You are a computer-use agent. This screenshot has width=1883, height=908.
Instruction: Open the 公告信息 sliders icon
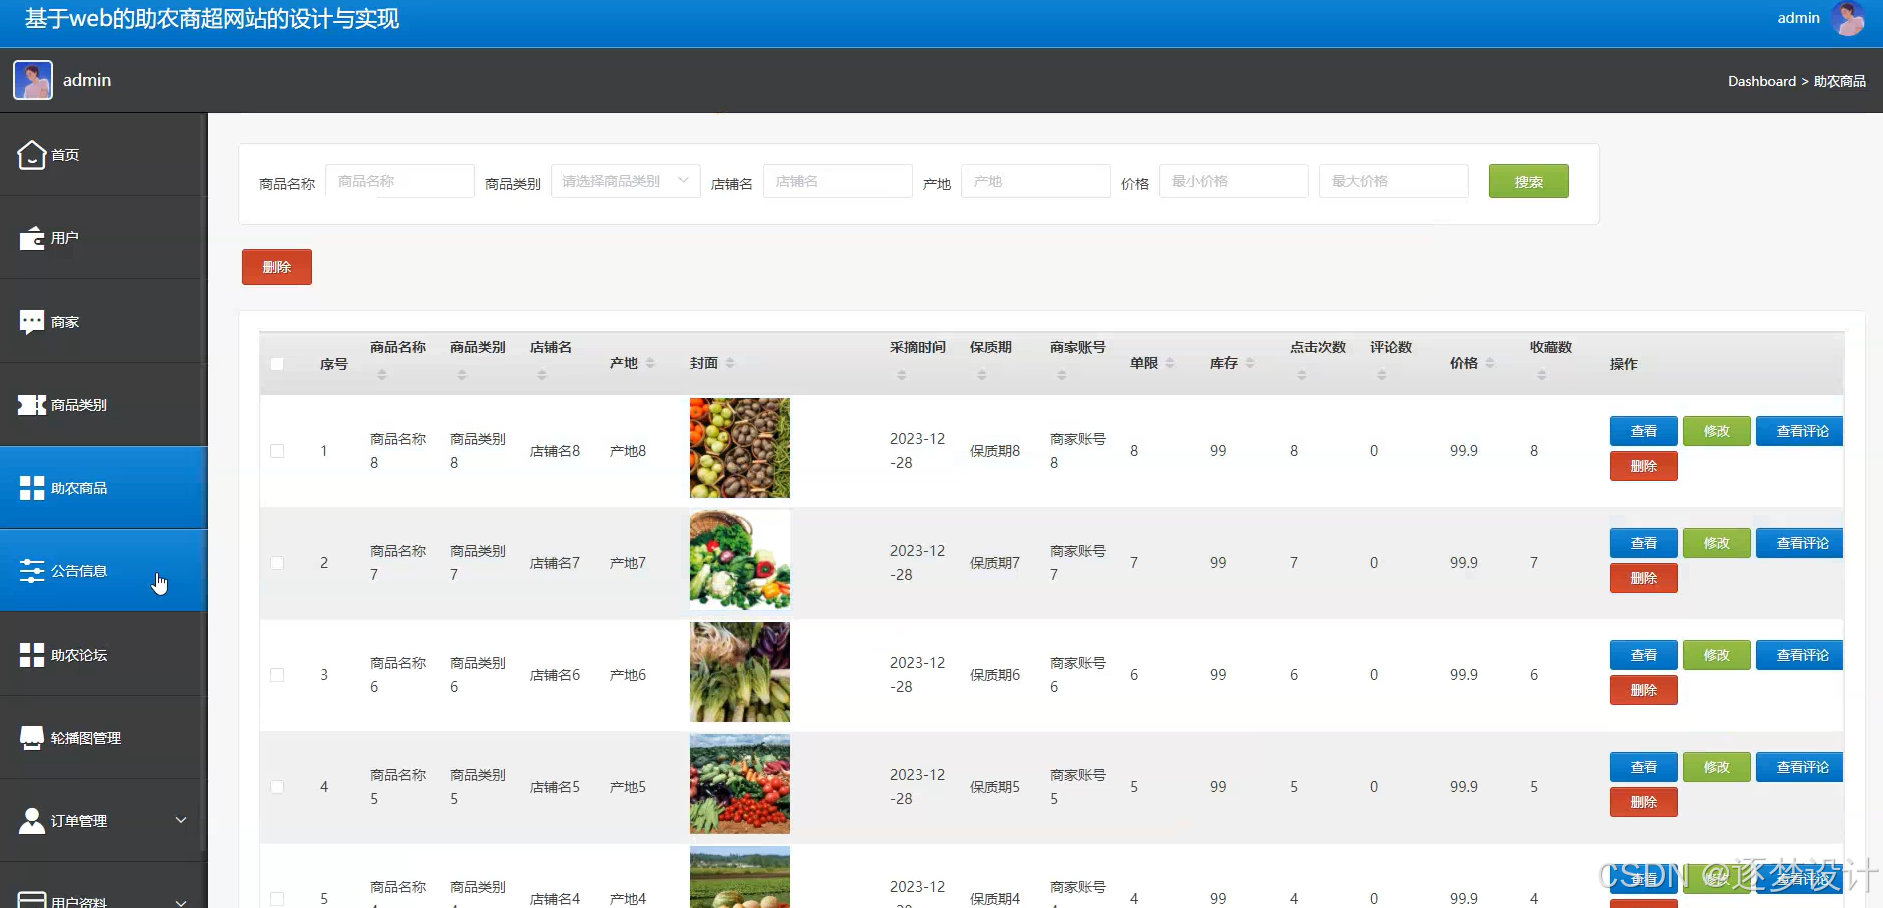point(32,571)
